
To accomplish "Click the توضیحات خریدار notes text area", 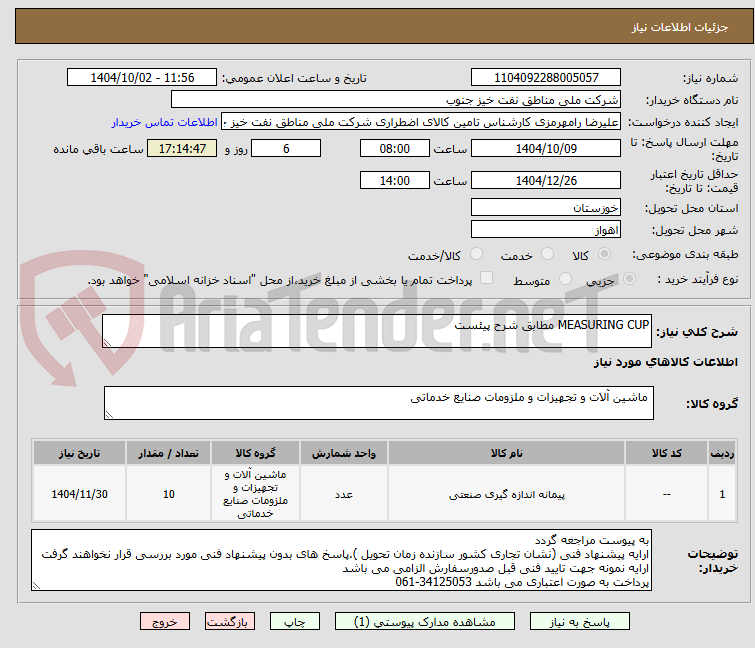I will point(341,560).
